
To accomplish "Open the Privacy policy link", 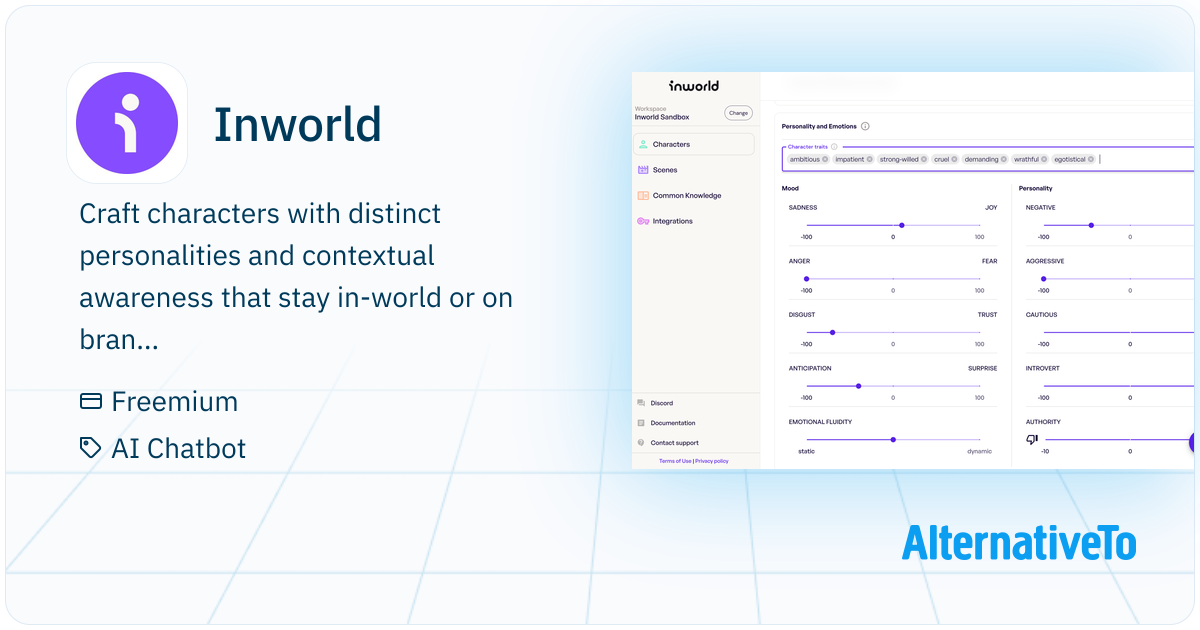I will [712, 461].
